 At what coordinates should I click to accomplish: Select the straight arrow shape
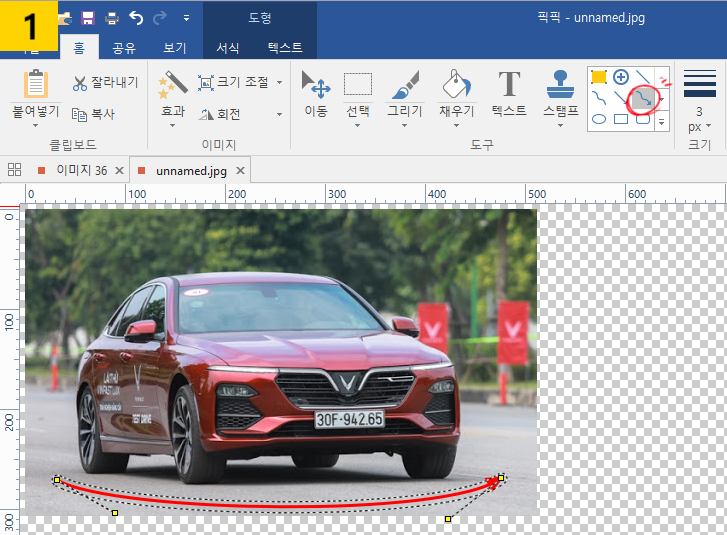coord(620,98)
